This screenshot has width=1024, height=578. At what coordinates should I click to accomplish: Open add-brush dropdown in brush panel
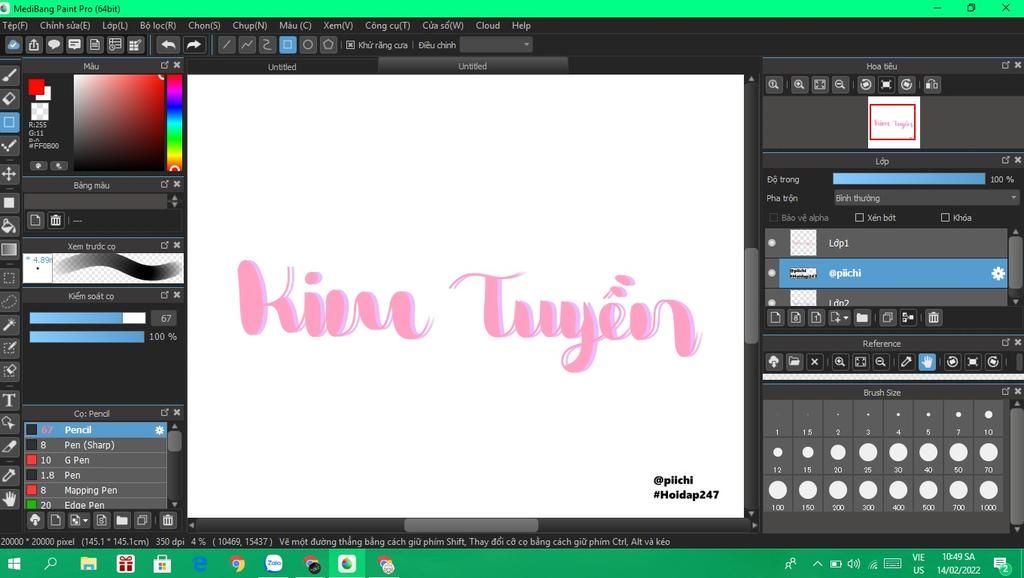pos(86,521)
